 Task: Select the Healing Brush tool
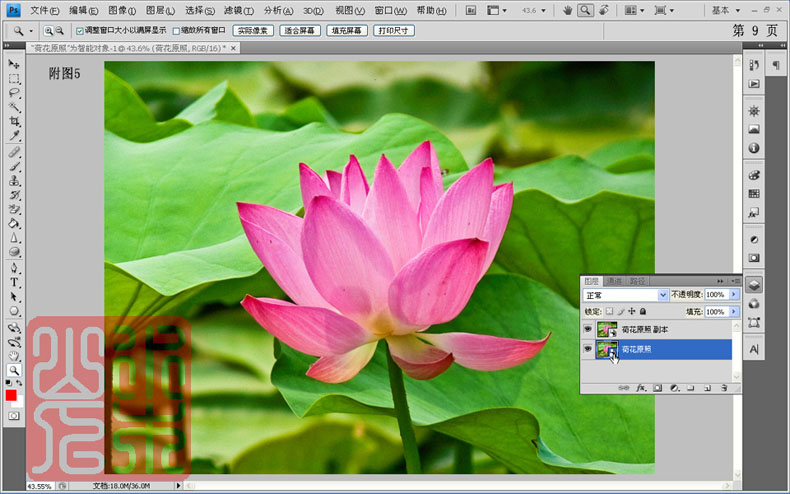[x=14, y=152]
